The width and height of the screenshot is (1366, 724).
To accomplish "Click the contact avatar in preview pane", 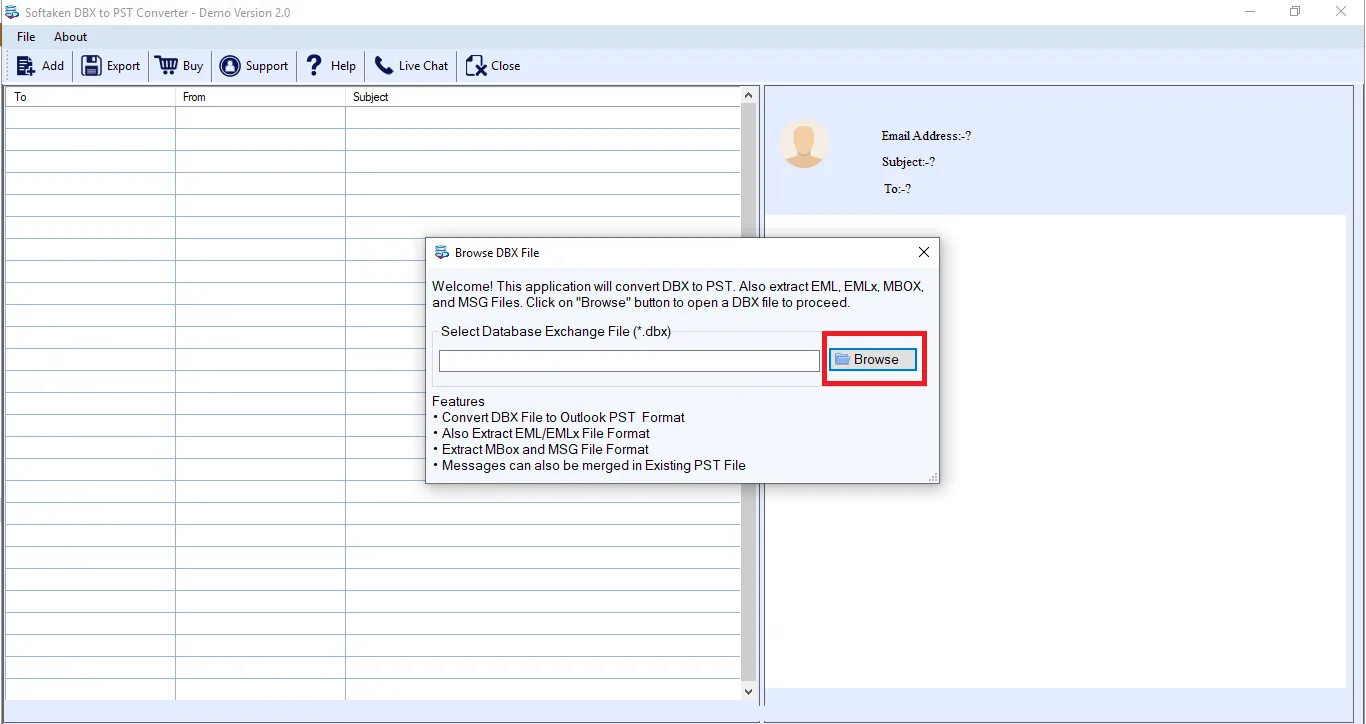I will tap(804, 144).
